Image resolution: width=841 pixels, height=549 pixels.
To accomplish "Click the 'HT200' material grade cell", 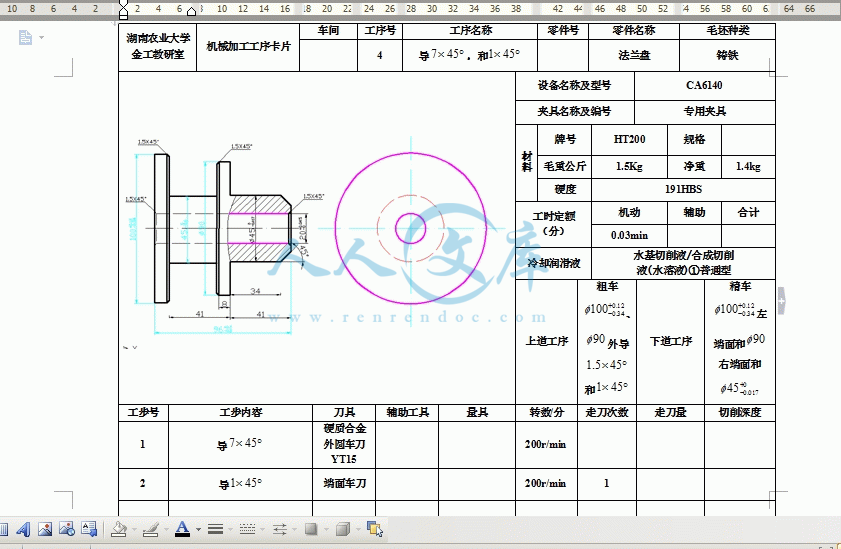I will pyautogui.click(x=629, y=139).
